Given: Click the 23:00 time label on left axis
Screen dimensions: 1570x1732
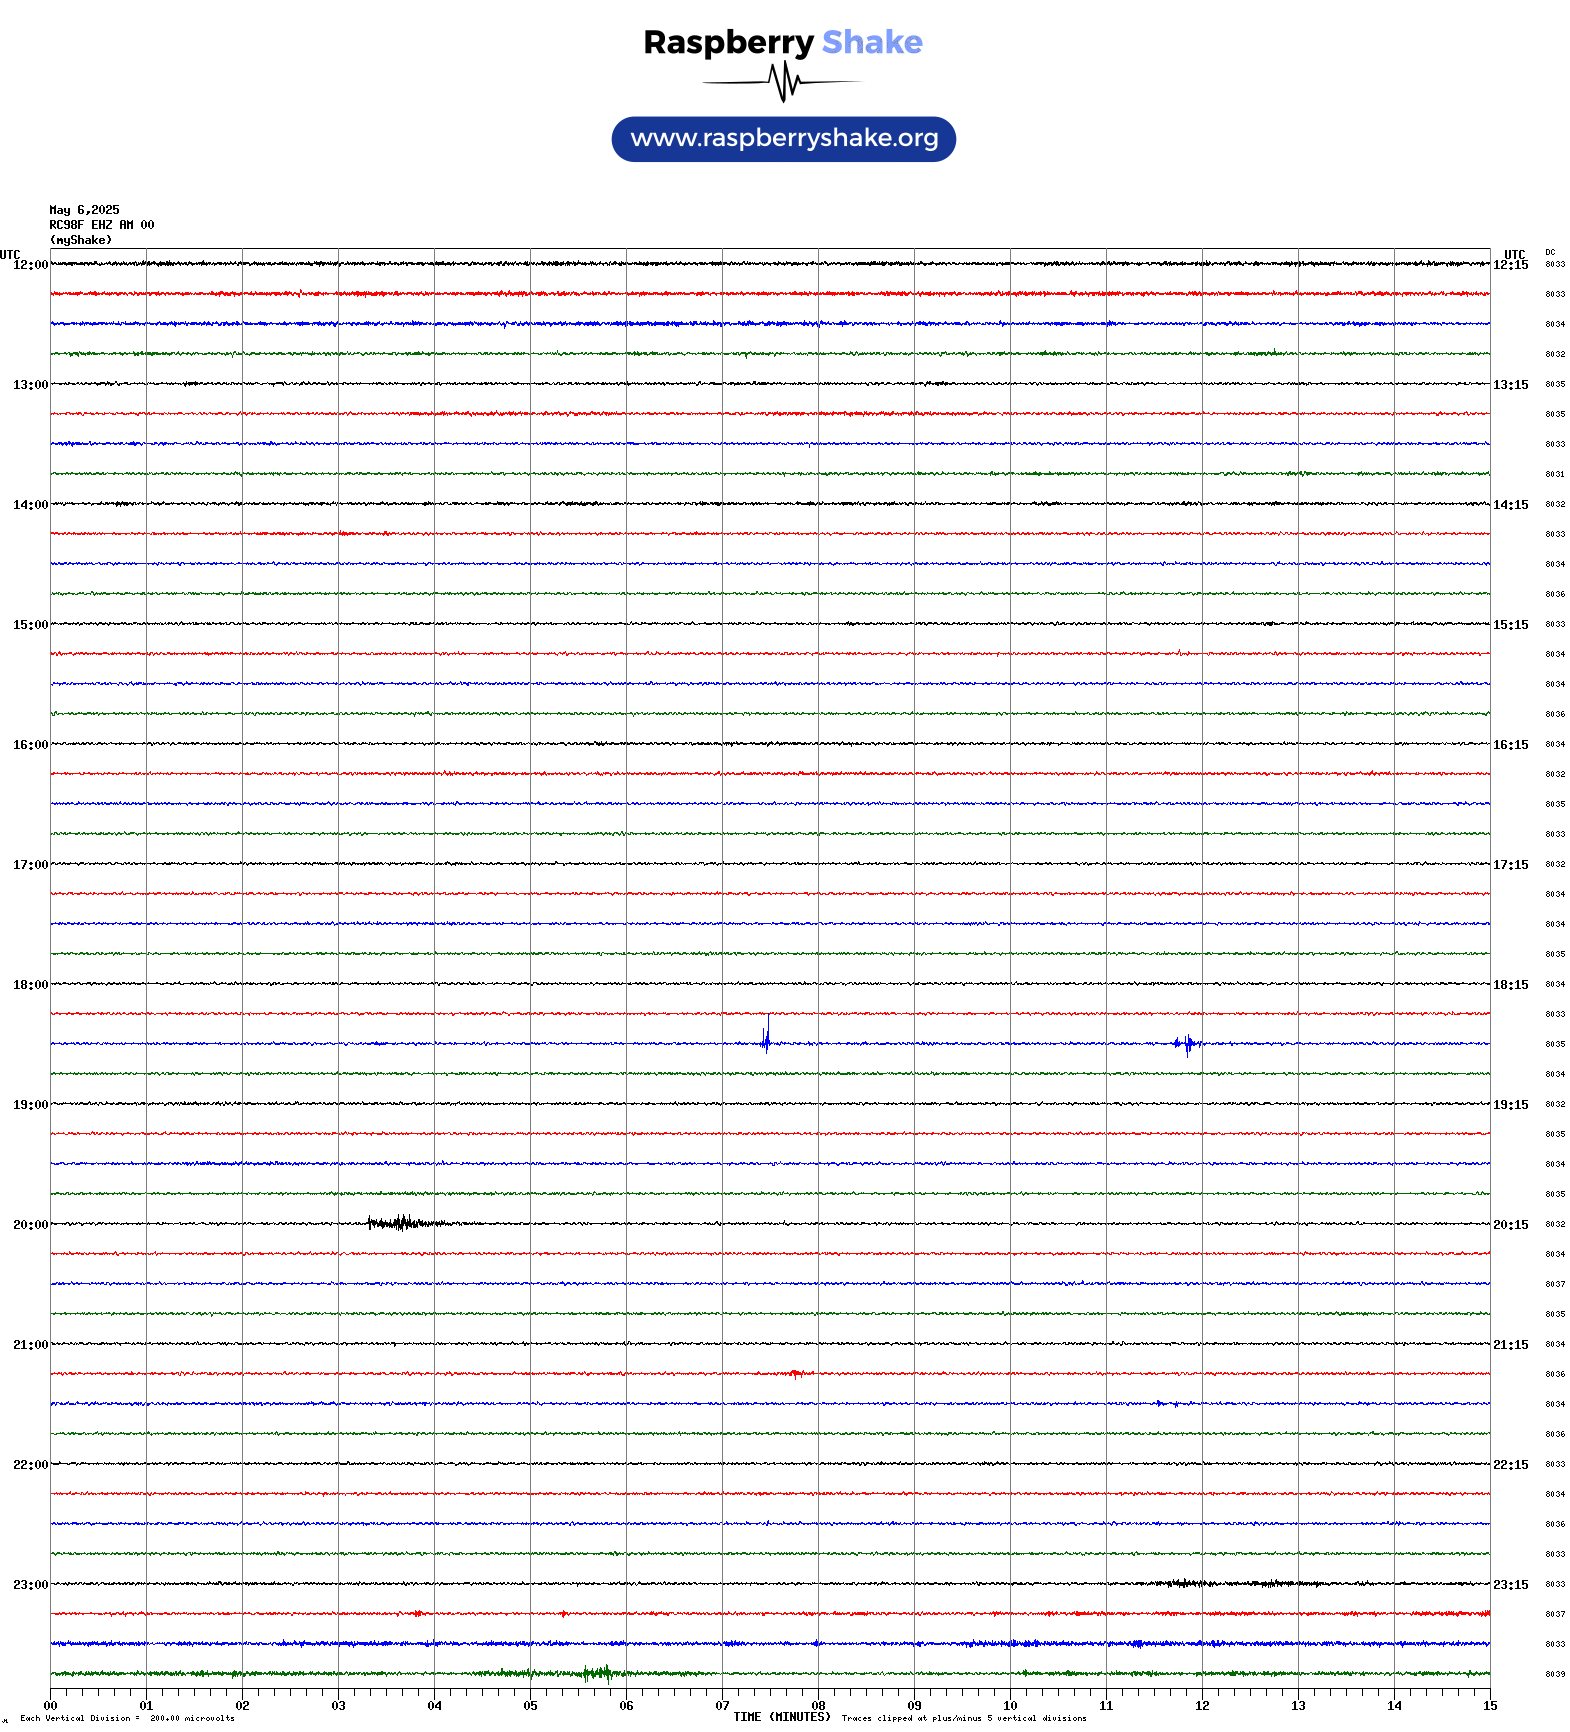Looking at the screenshot, I should pyautogui.click(x=30, y=1585).
